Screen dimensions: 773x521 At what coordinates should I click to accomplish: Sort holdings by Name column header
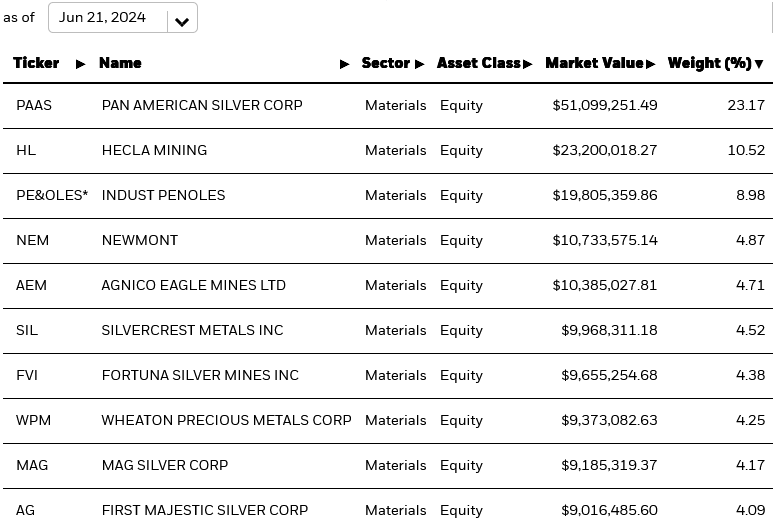pos(120,63)
